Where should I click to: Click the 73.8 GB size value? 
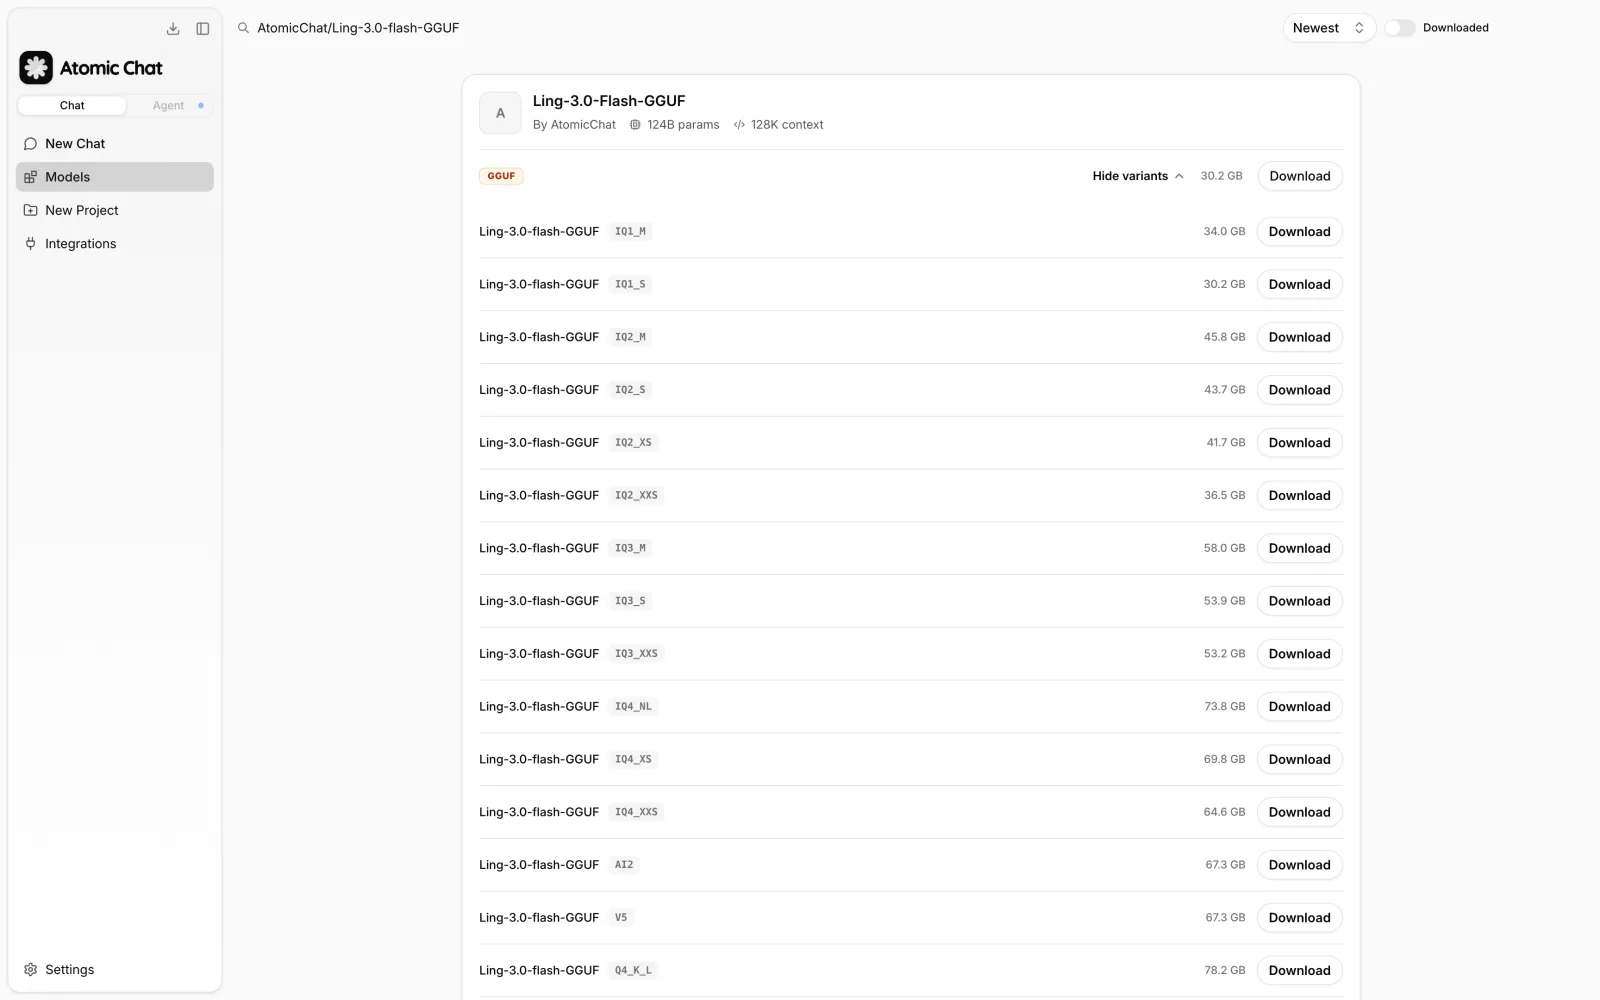tap(1224, 707)
